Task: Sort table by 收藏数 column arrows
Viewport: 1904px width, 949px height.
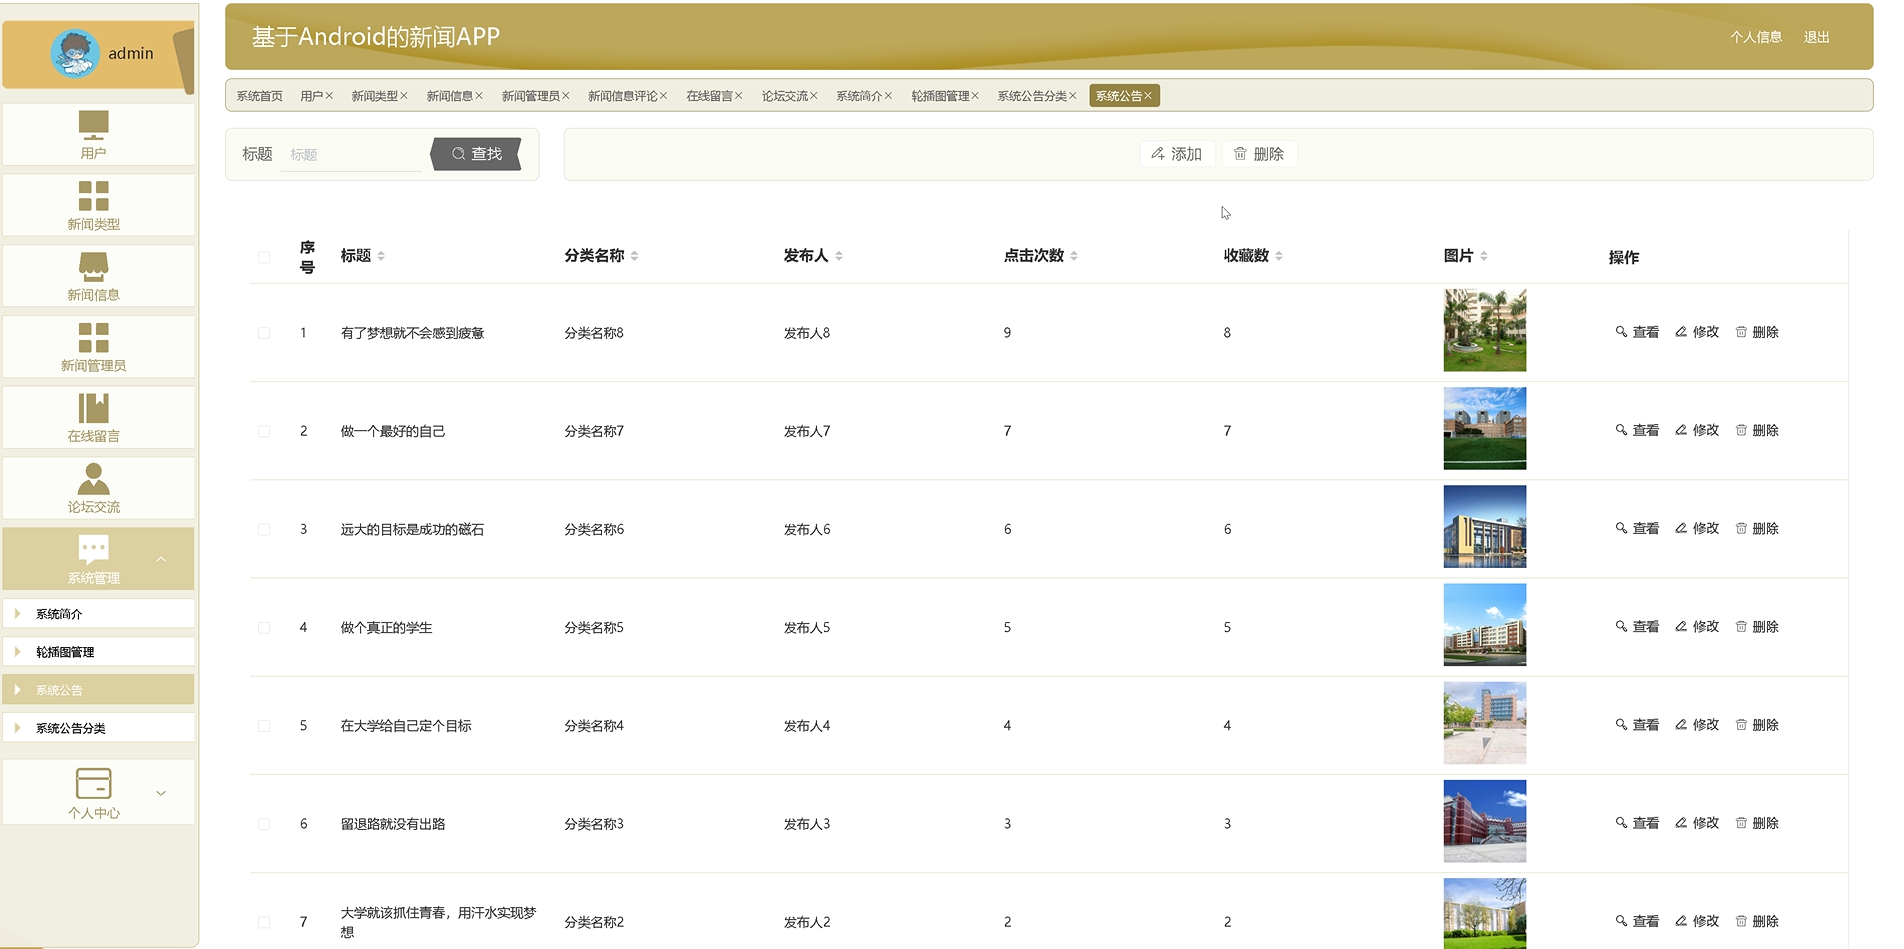Action: [1279, 256]
